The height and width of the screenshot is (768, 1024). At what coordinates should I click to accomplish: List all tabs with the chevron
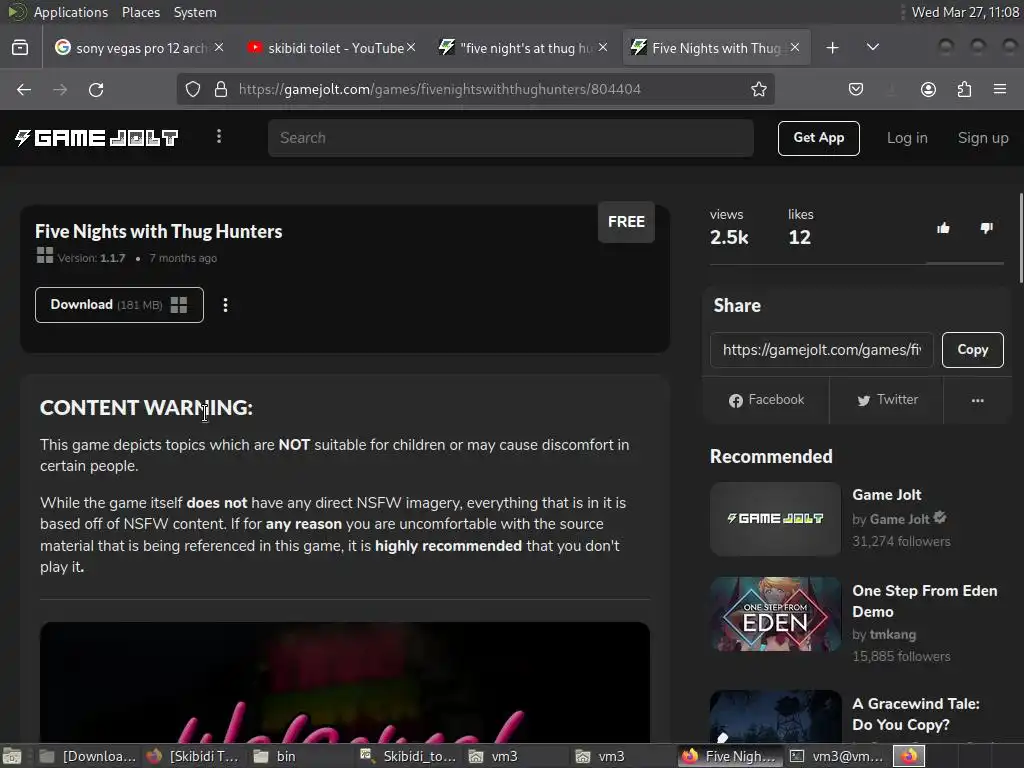[872, 48]
